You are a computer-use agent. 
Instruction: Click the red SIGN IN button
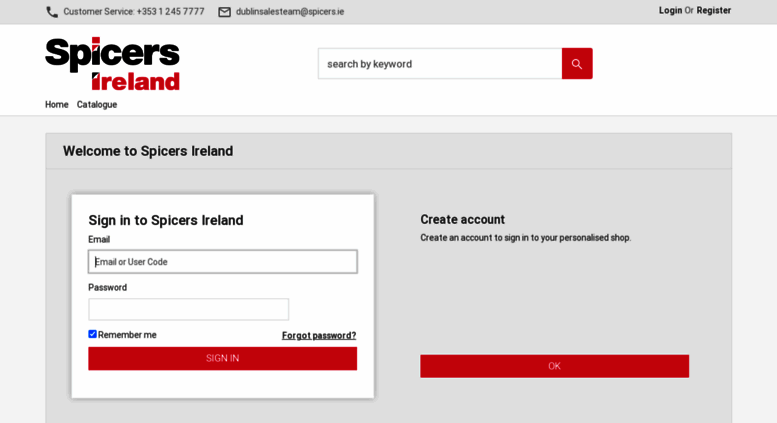click(x=222, y=358)
